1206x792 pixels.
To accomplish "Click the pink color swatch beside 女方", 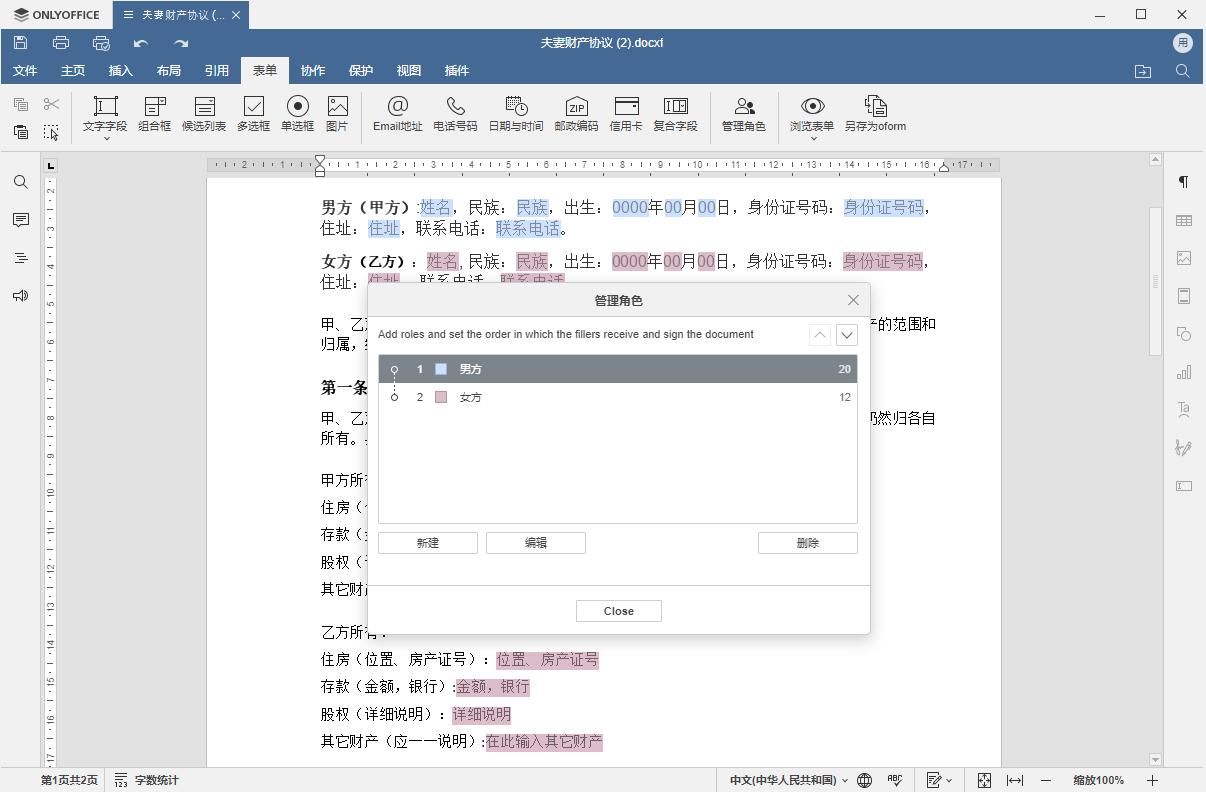I will point(441,397).
